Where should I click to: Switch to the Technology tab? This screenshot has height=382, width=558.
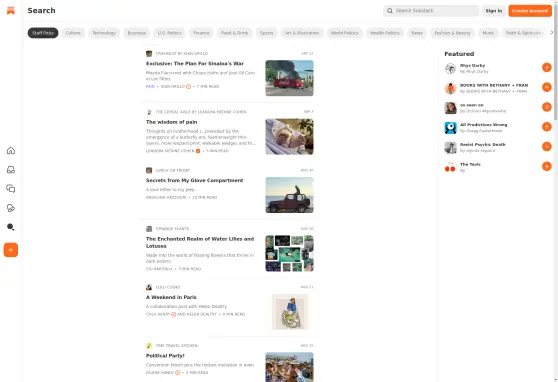(104, 33)
